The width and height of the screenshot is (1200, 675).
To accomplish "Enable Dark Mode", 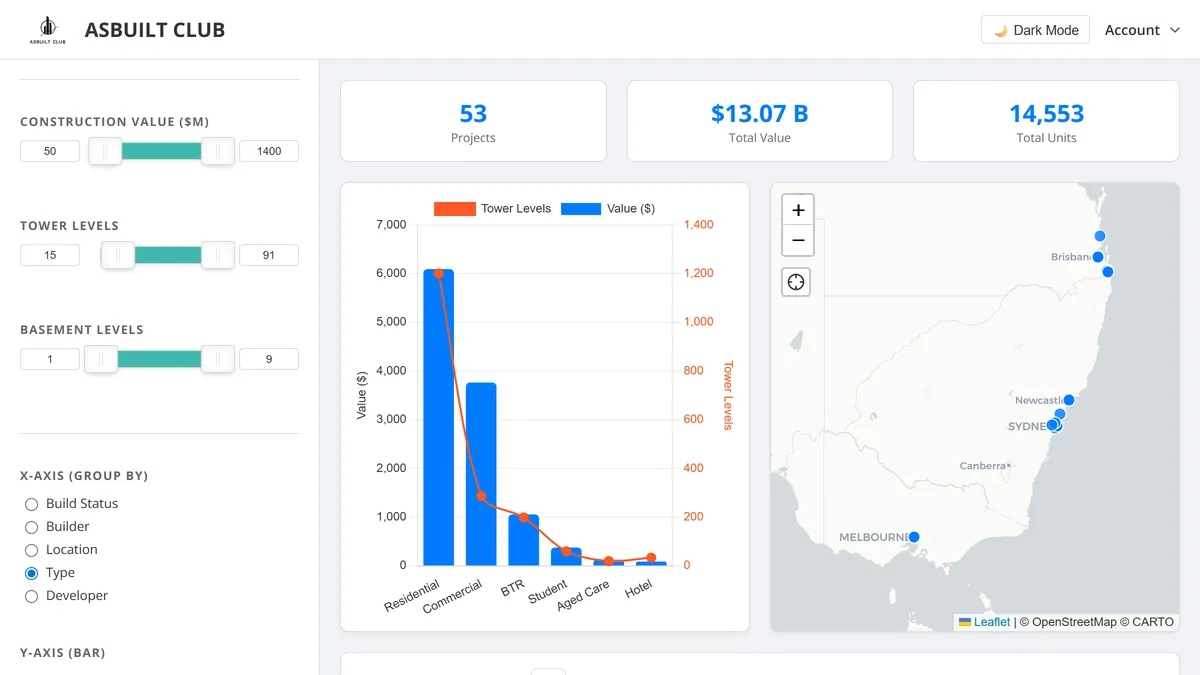I will tap(1035, 30).
